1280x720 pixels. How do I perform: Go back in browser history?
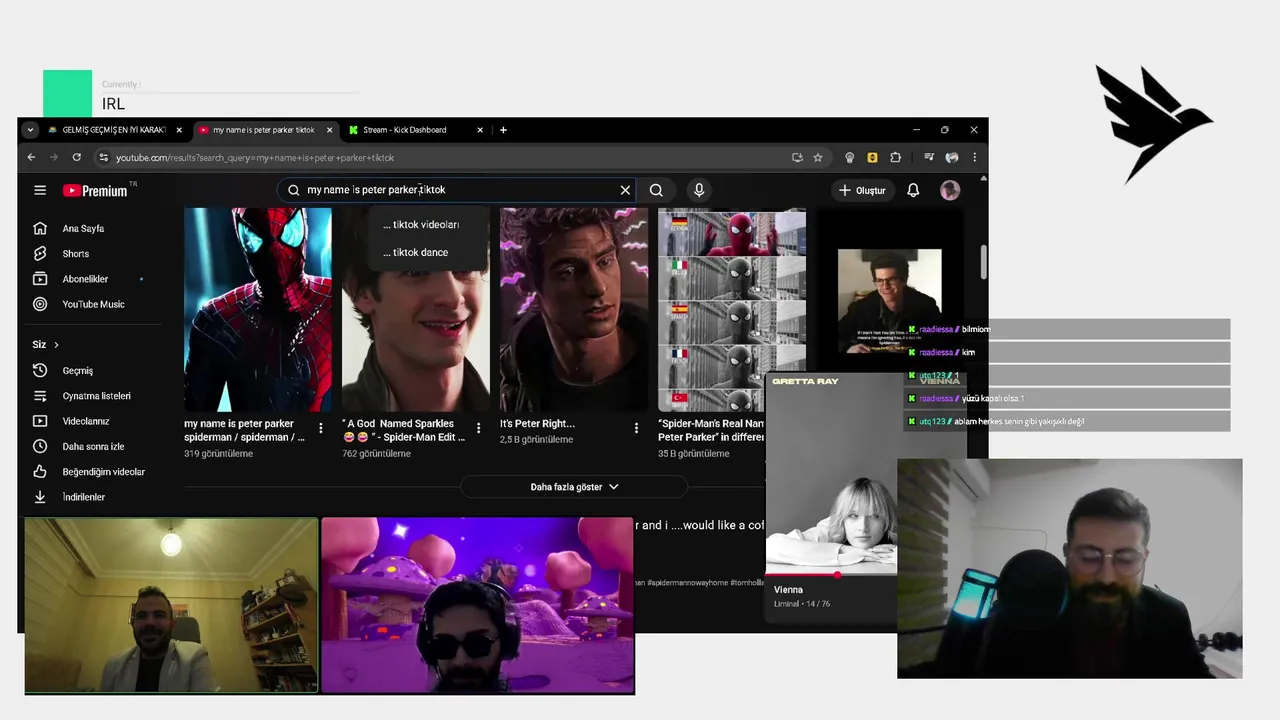(x=31, y=157)
